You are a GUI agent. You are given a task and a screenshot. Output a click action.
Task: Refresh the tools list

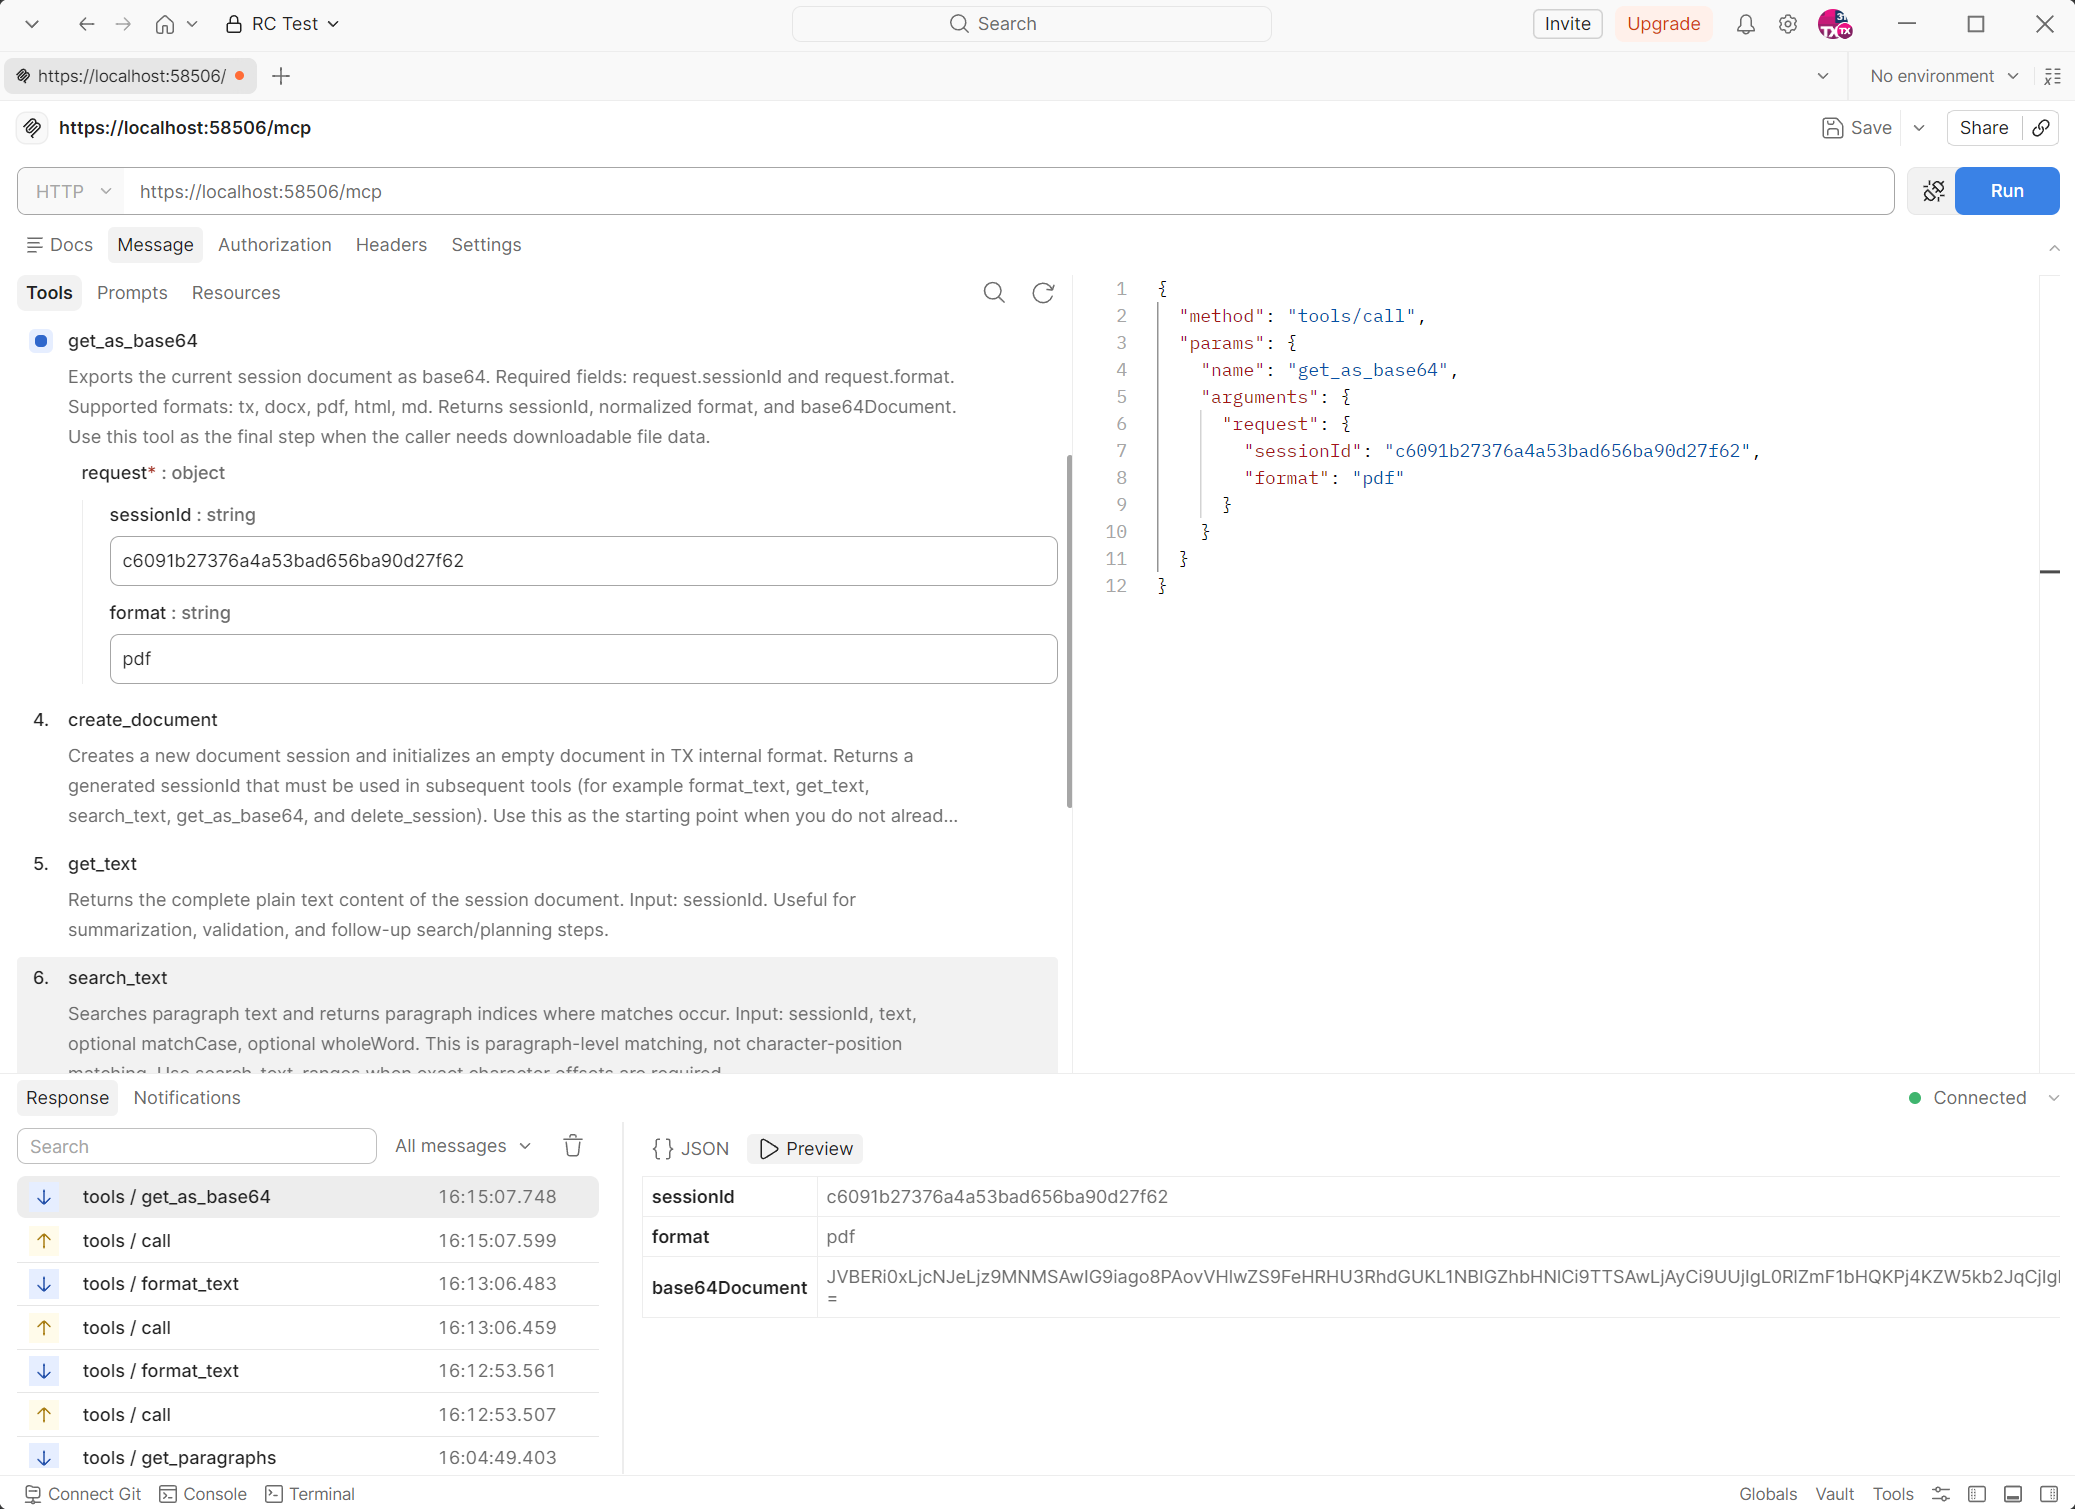pyautogui.click(x=1044, y=292)
